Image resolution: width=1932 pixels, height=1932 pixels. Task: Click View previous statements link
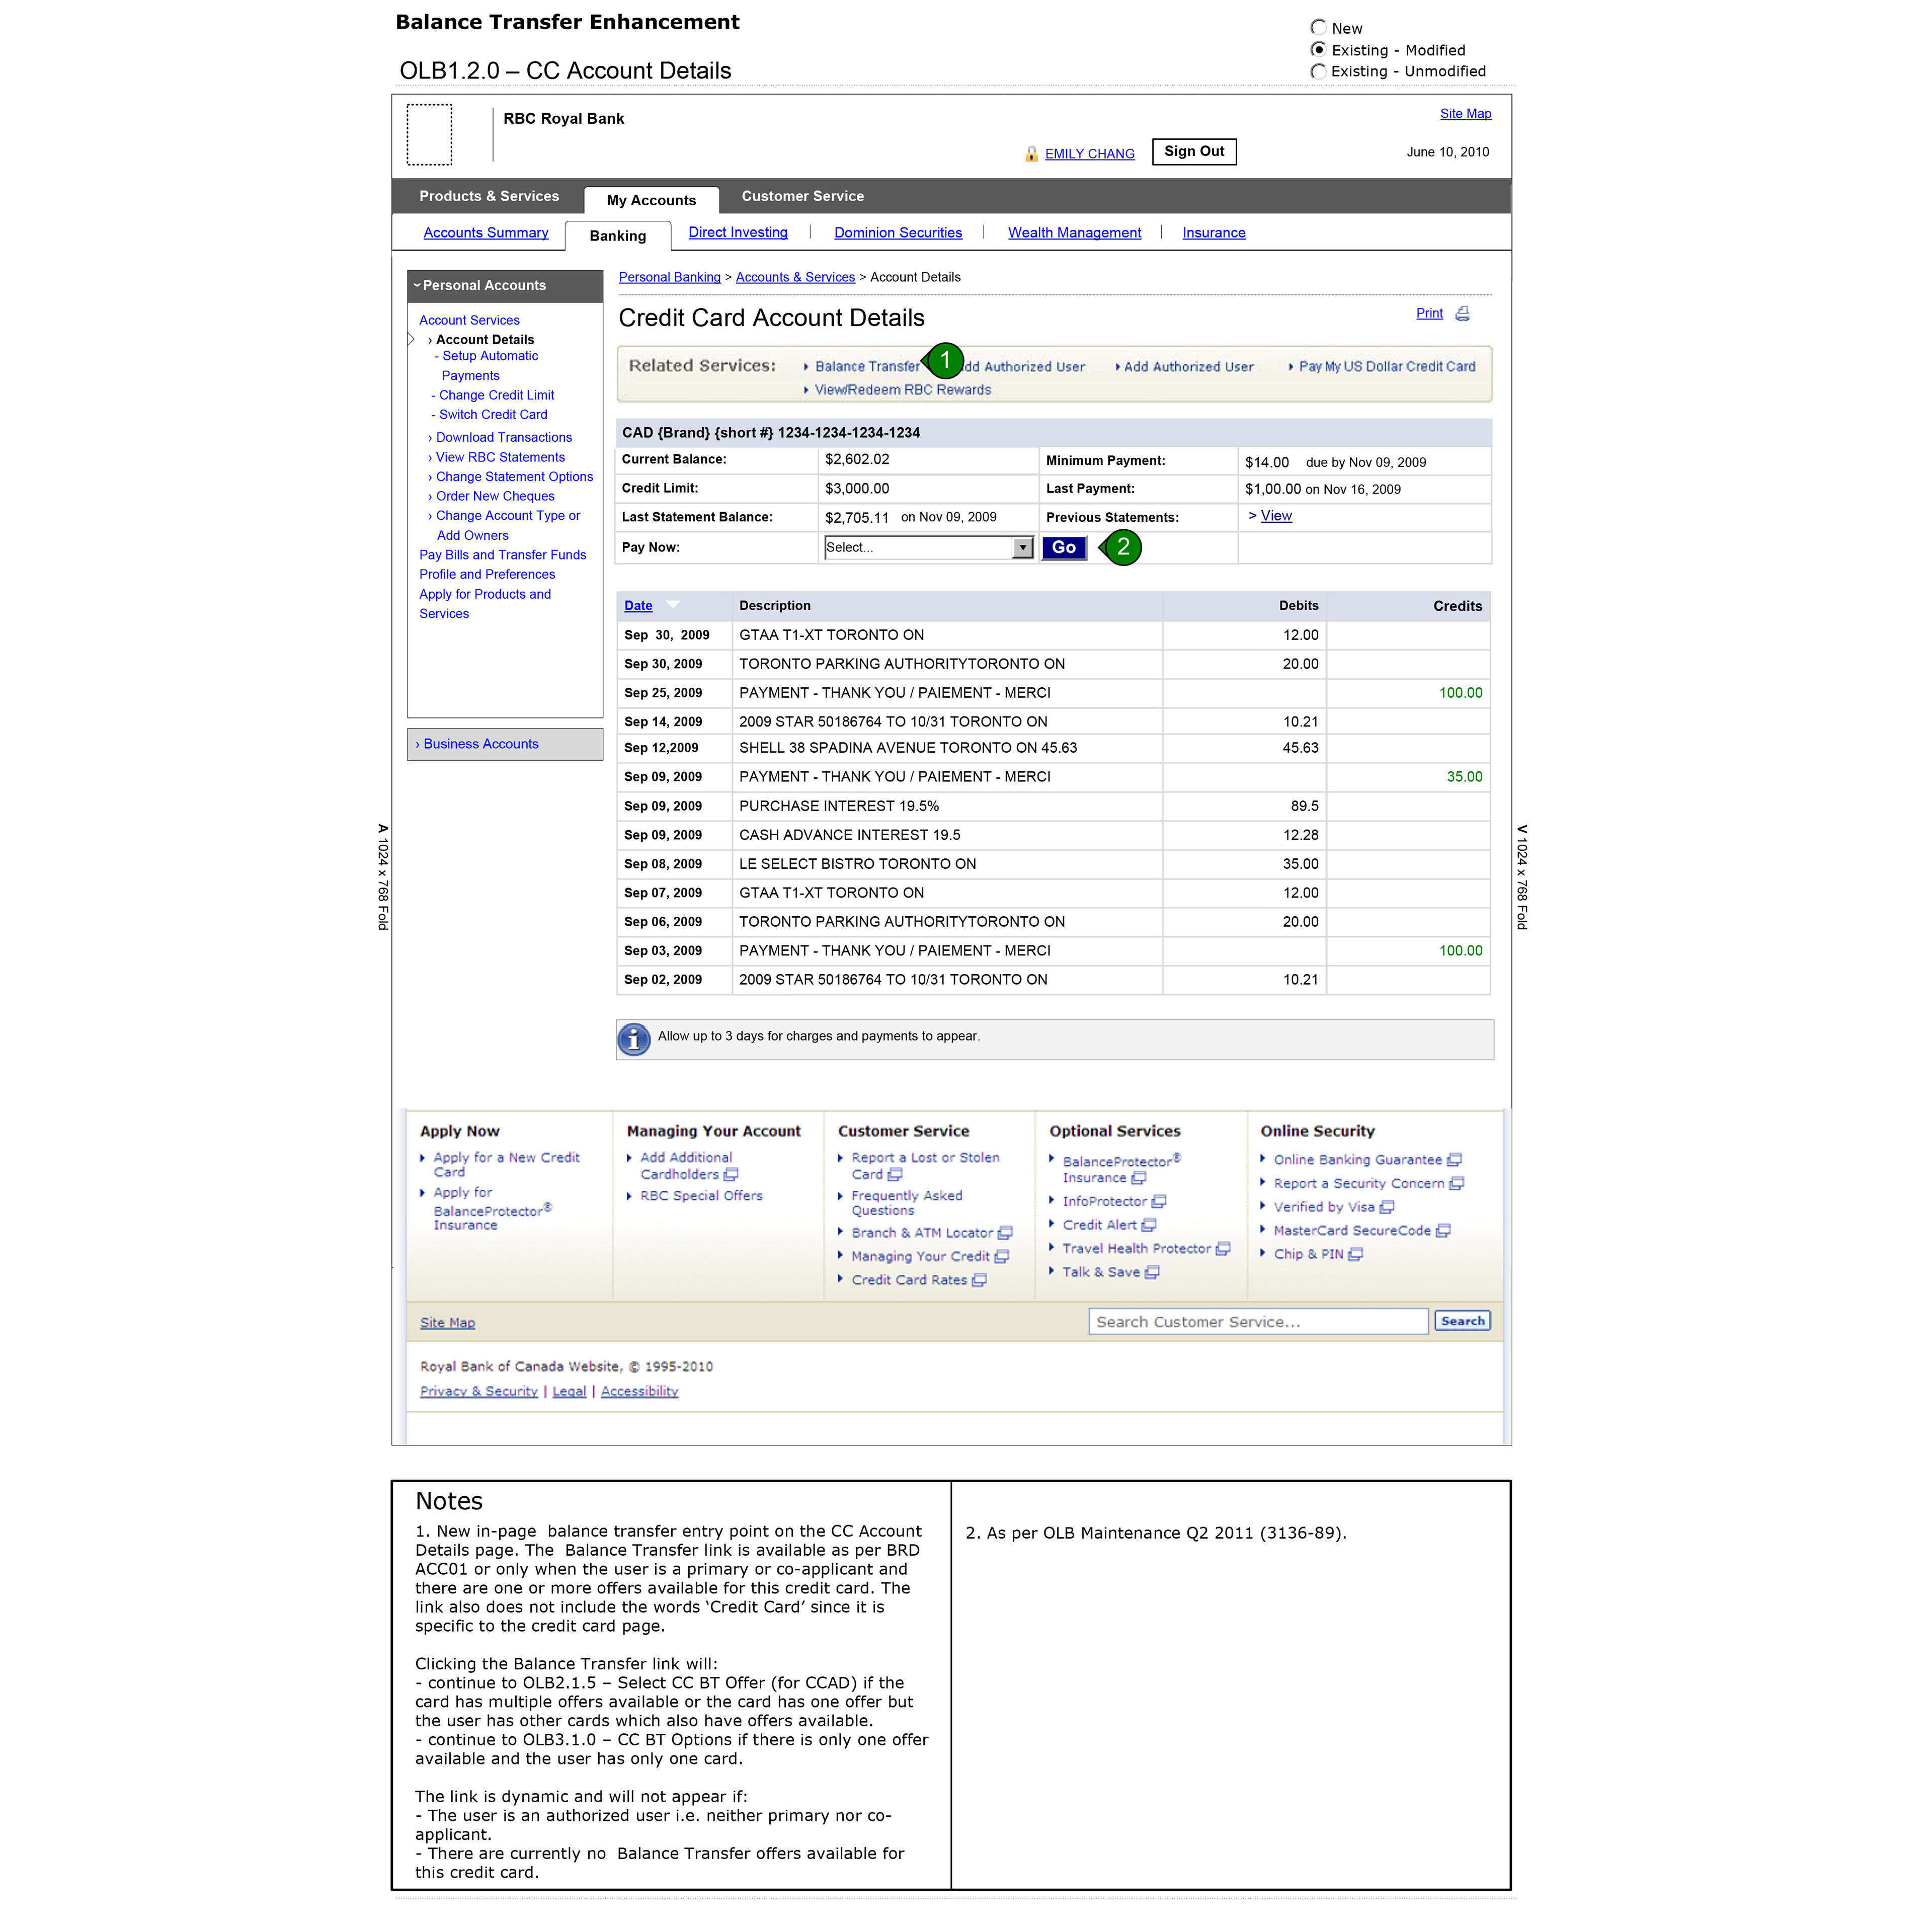tap(1276, 516)
